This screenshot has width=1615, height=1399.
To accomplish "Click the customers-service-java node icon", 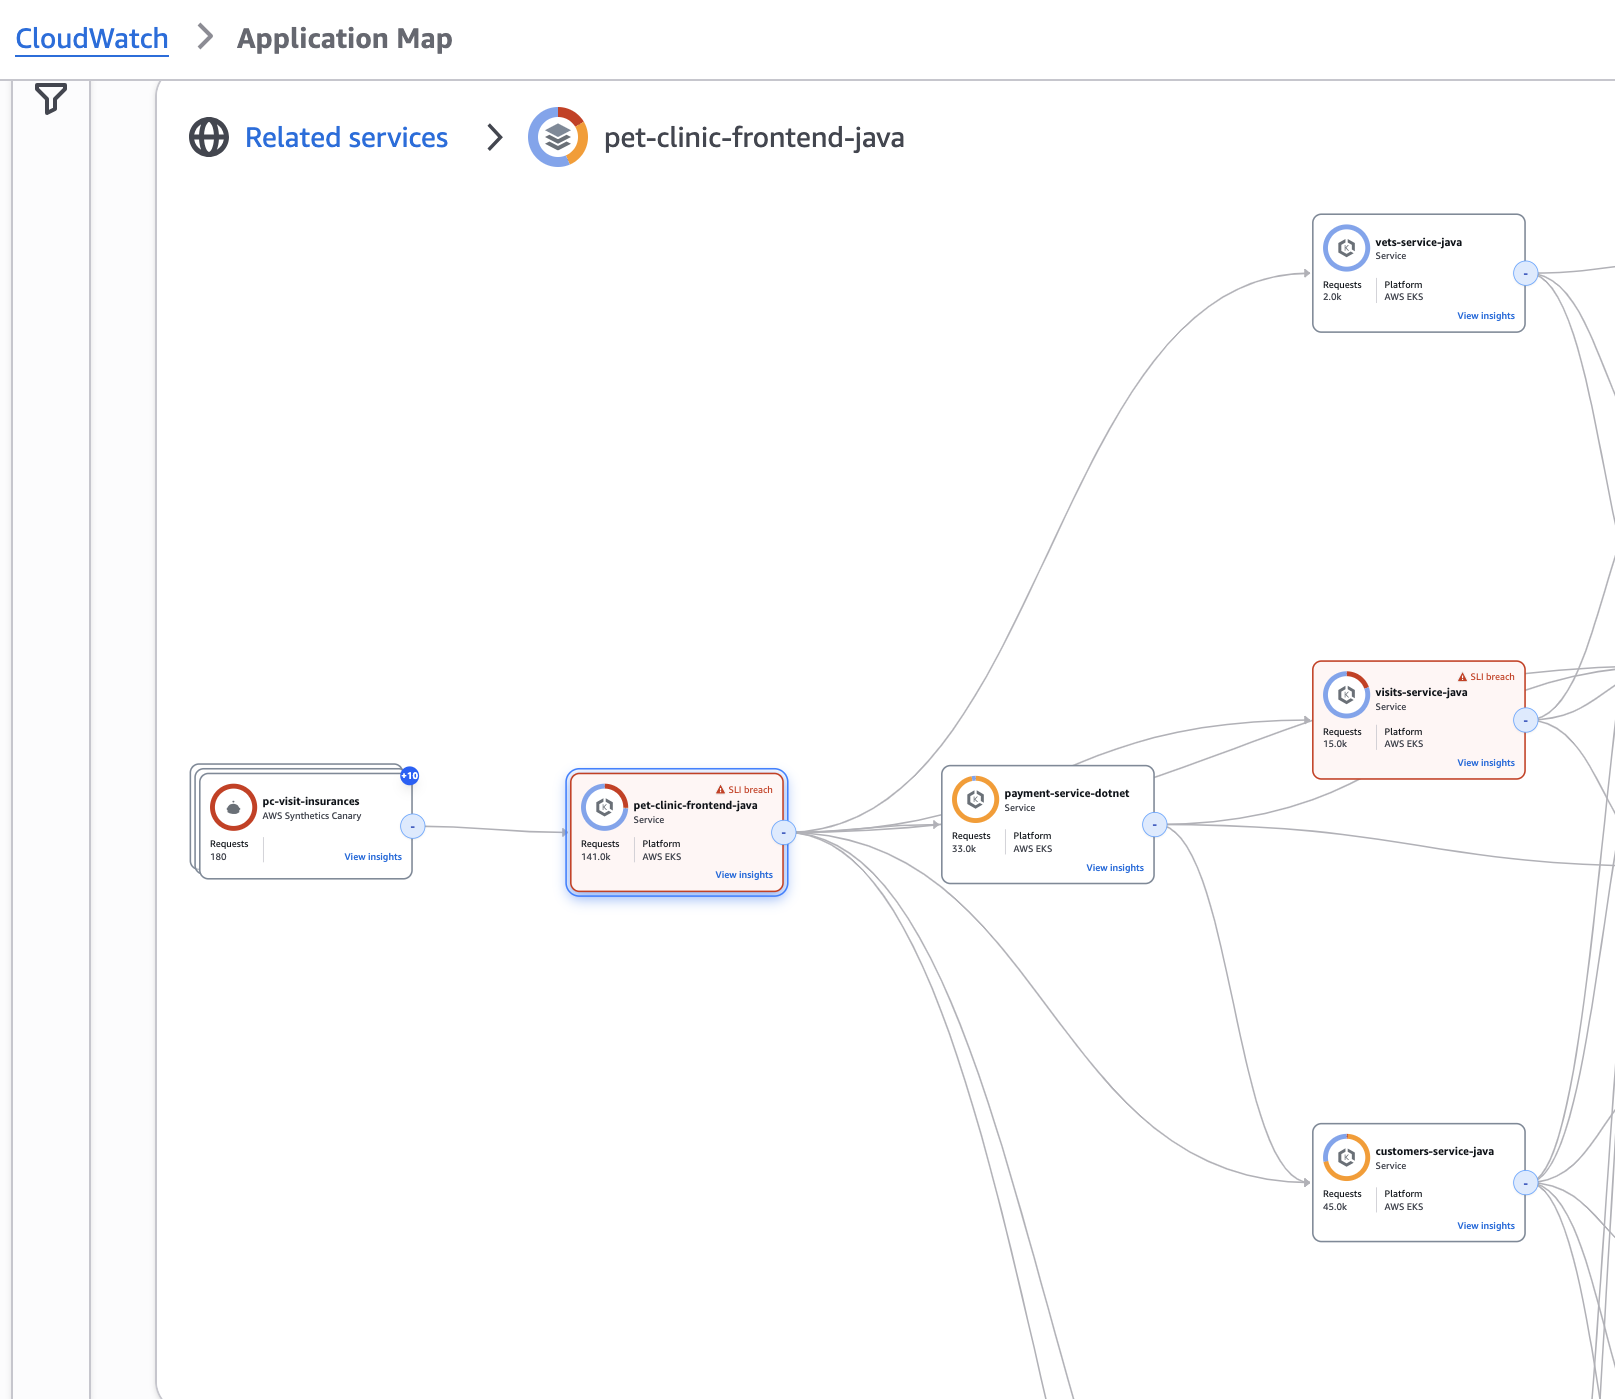I will click(1346, 1157).
